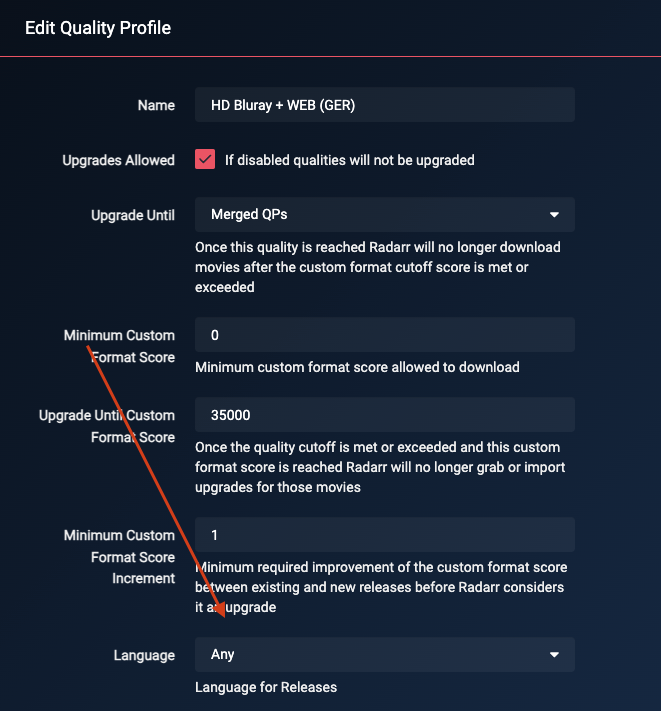Viewport: 661px width, 711px height.
Task: Click the caret arrow on the Language dropdown
Action: tap(555, 655)
